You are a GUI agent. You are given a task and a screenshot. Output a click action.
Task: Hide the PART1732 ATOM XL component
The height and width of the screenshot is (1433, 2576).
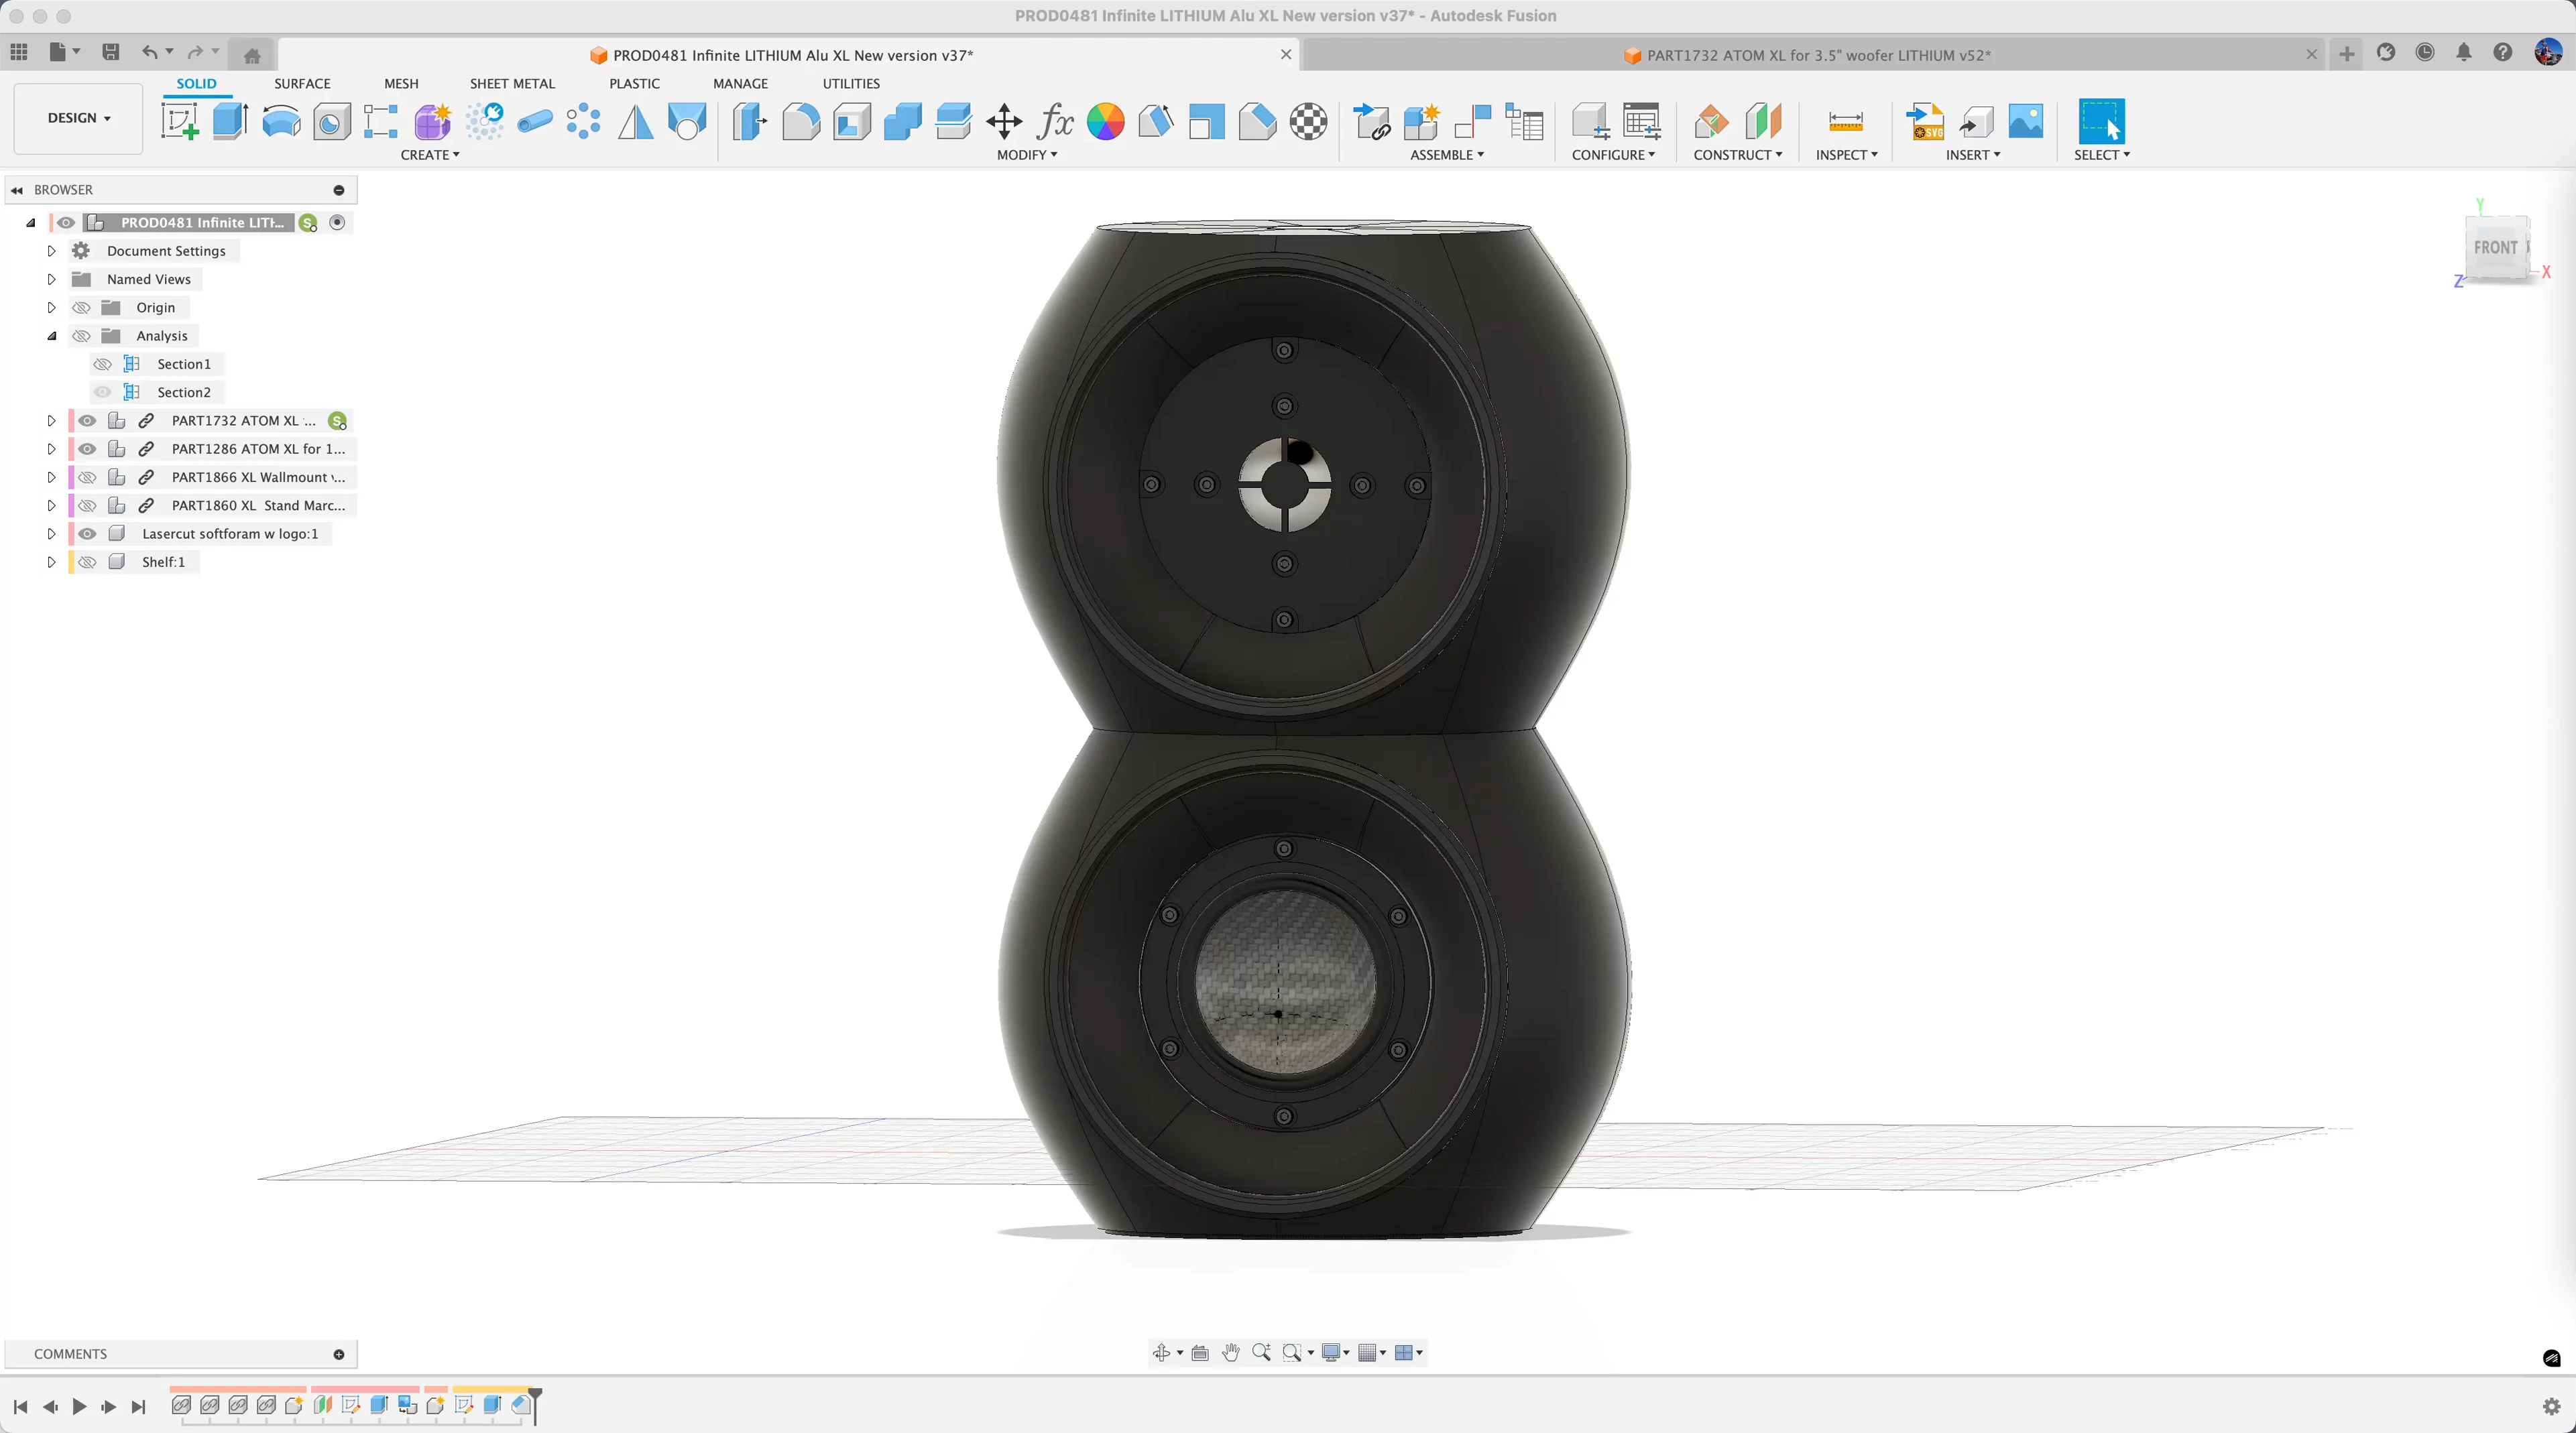pyautogui.click(x=87, y=421)
